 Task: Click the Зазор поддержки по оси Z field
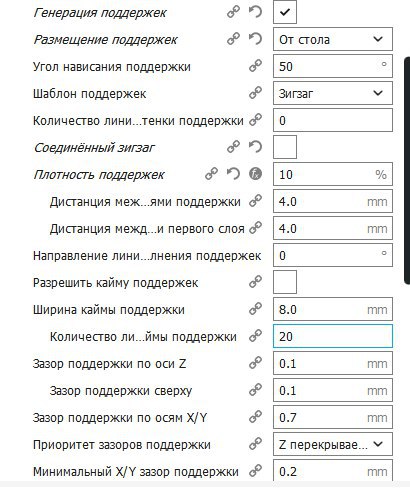[x=333, y=363]
